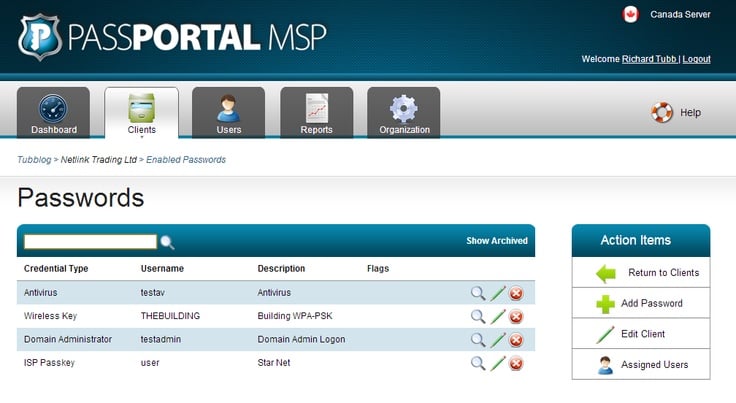Delete the Antivirus password entry
736x403 pixels.
pos(516,294)
